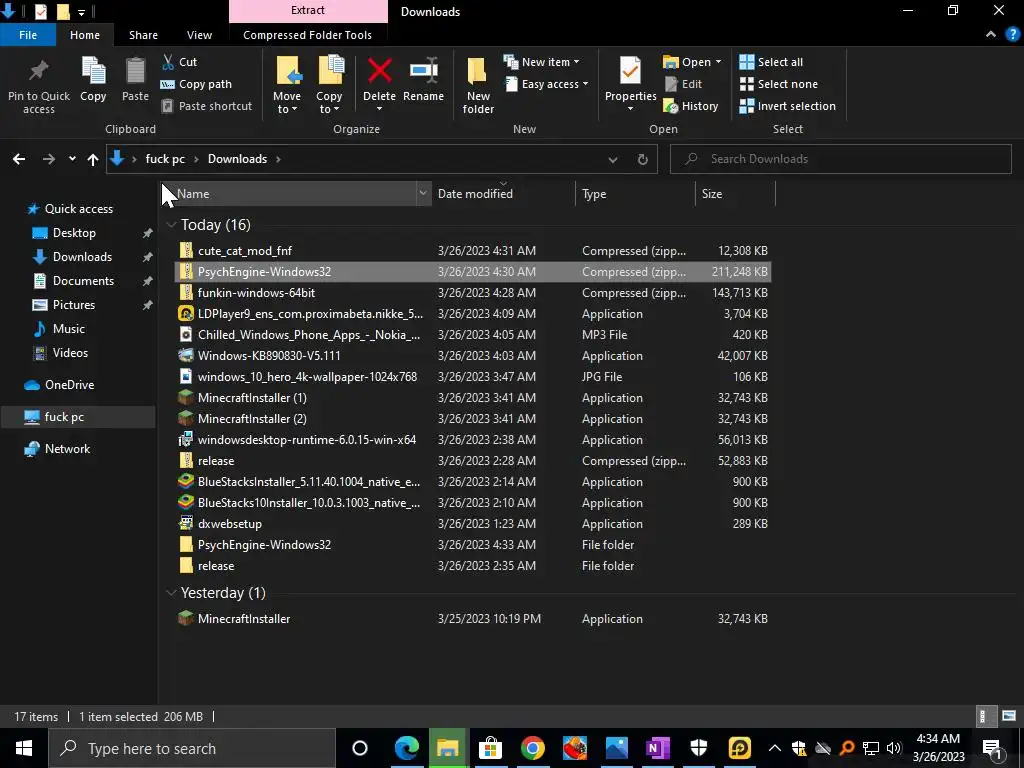Select the dxwebsetup application
Screen dimensions: 1024x768
point(472,524)
